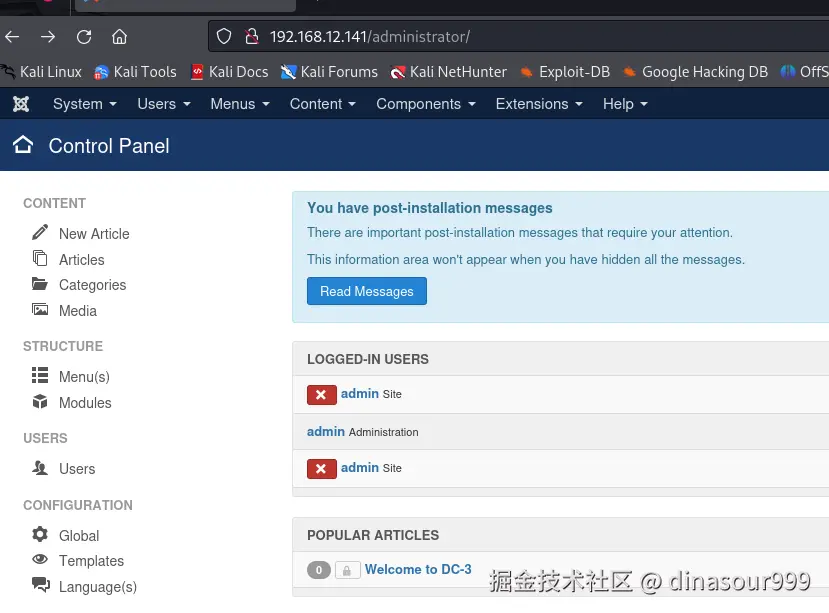Click the POPULAR ARTICLES heading

pos(373,535)
